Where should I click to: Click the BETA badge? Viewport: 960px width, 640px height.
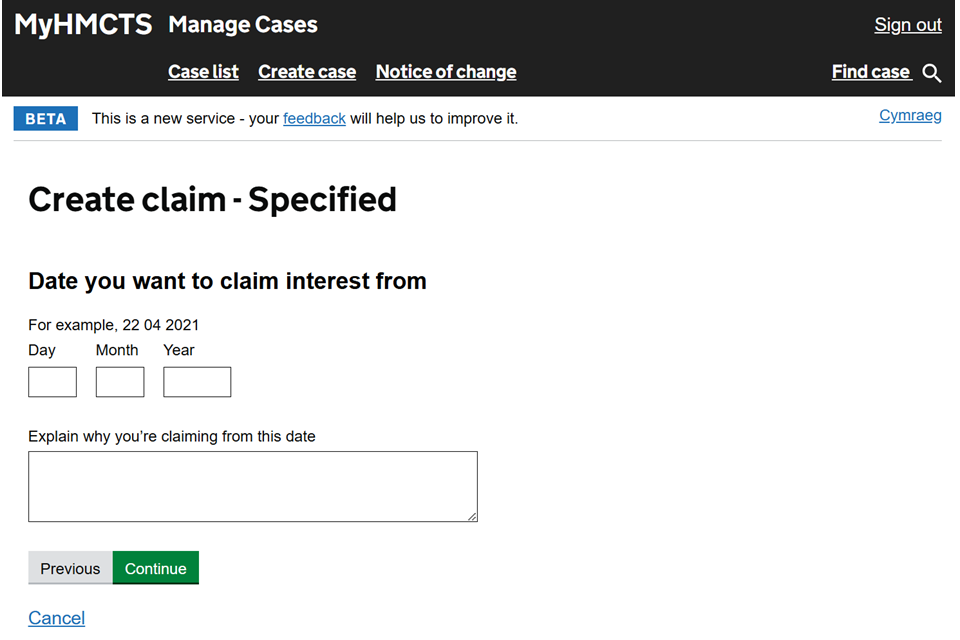45,119
